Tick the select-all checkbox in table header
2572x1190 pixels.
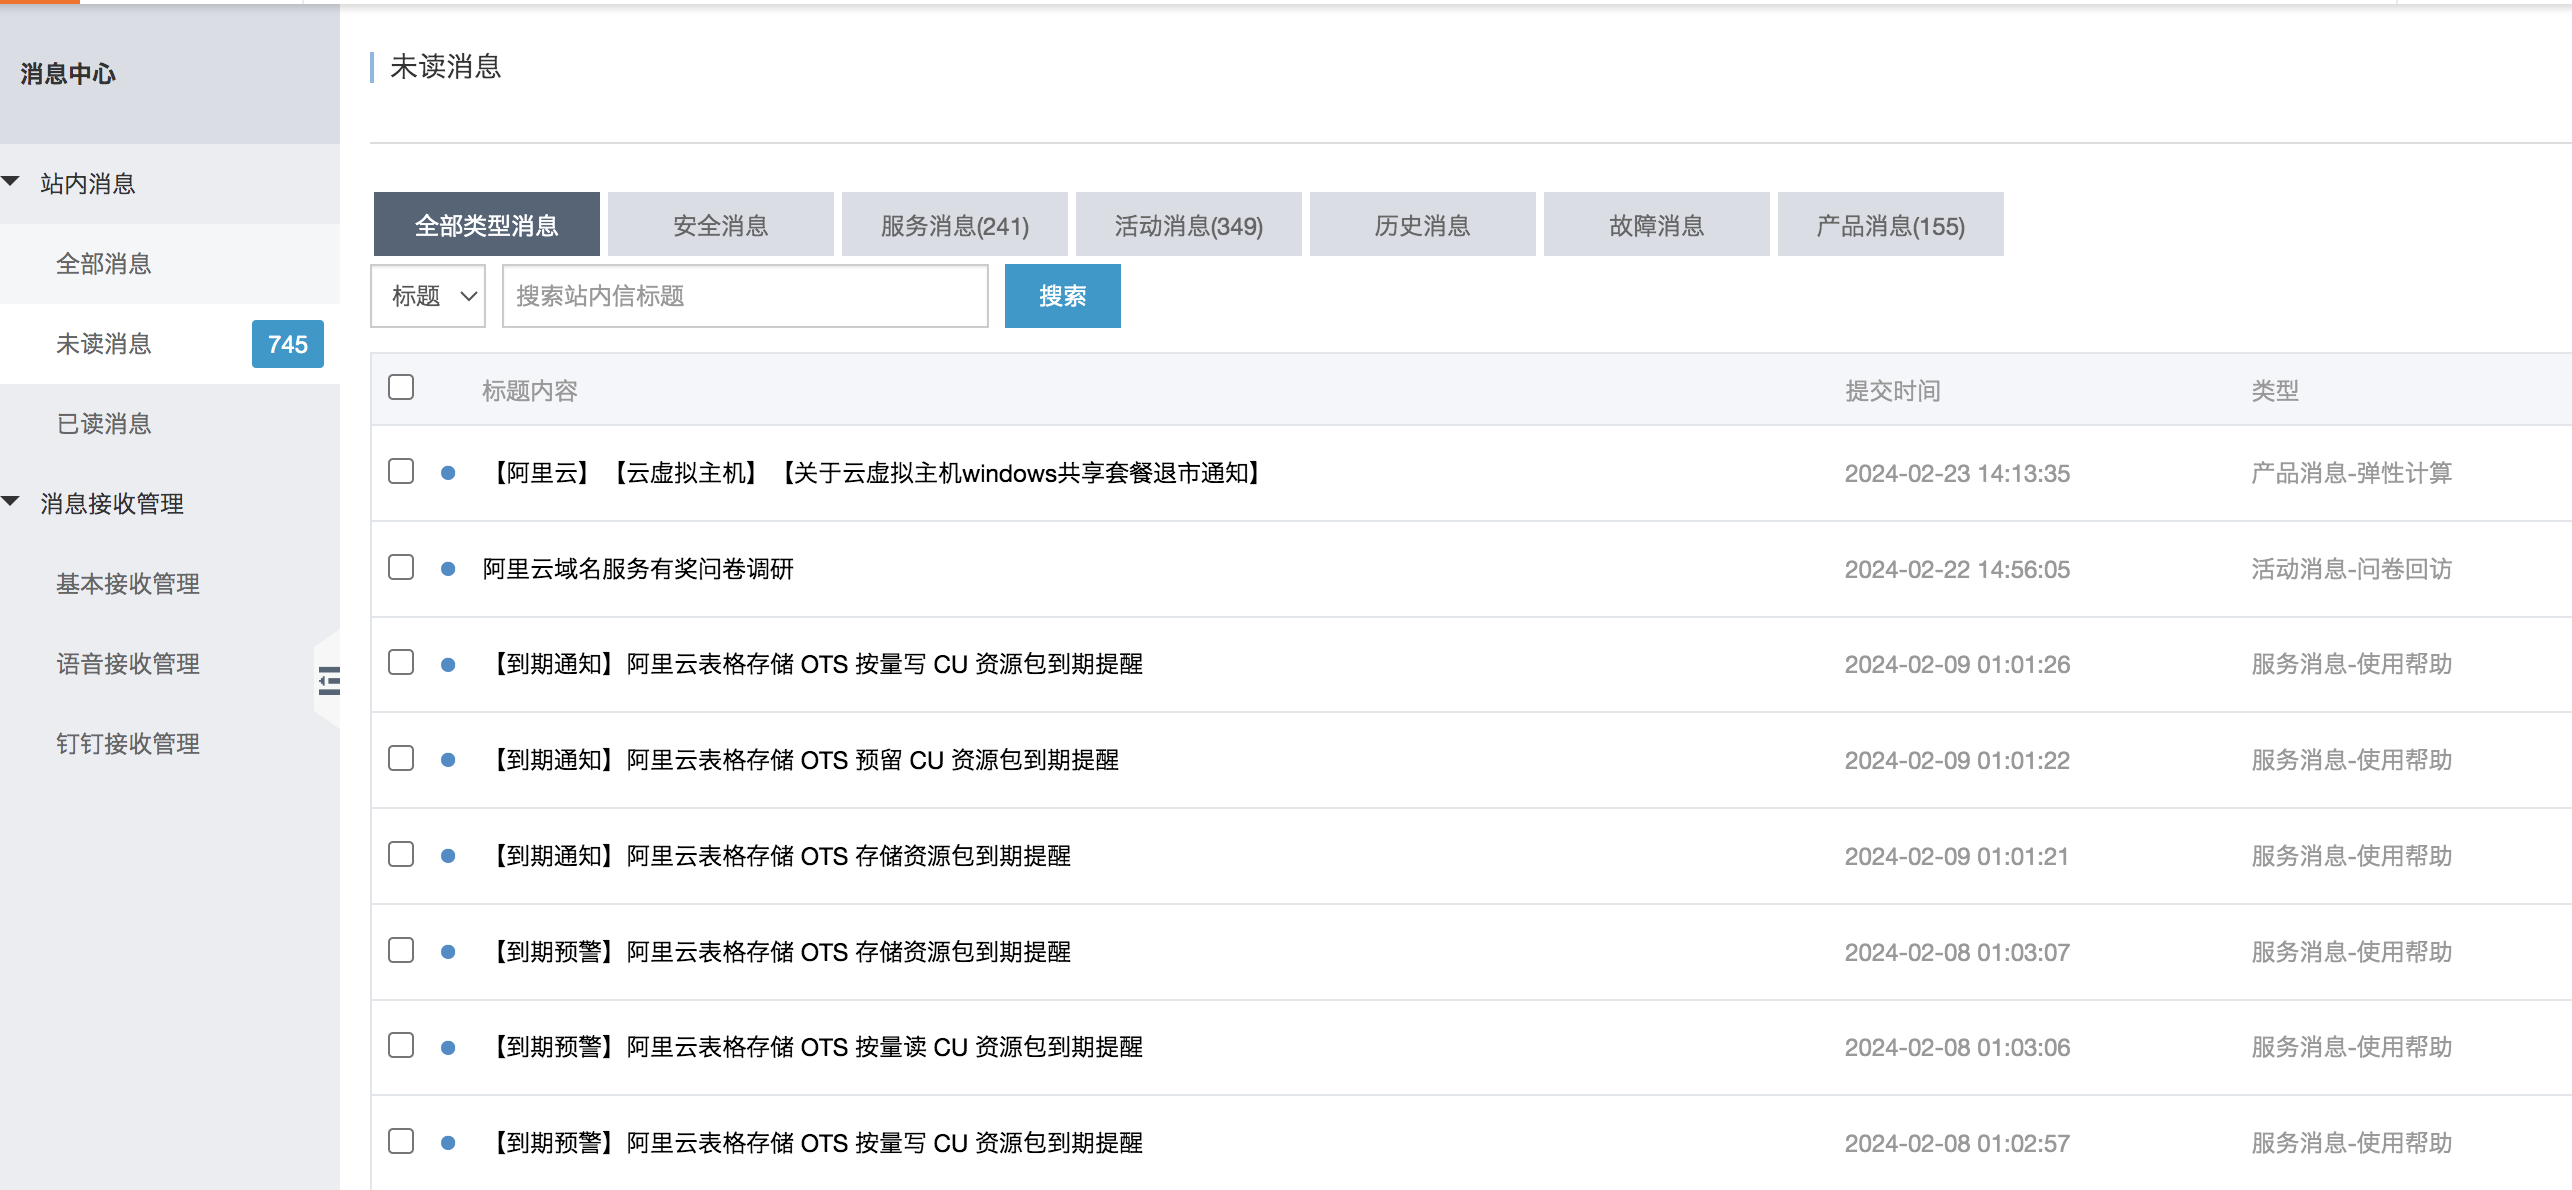point(401,388)
